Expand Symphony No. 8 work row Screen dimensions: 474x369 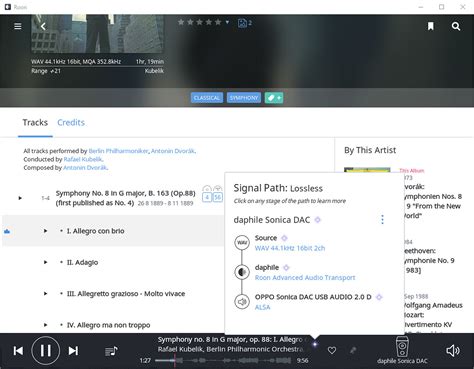tap(20, 198)
